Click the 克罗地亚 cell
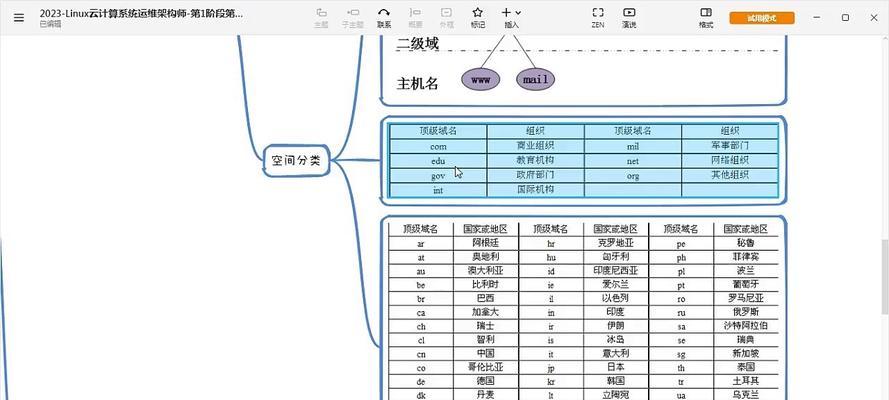889x400 pixels. pos(615,243)
